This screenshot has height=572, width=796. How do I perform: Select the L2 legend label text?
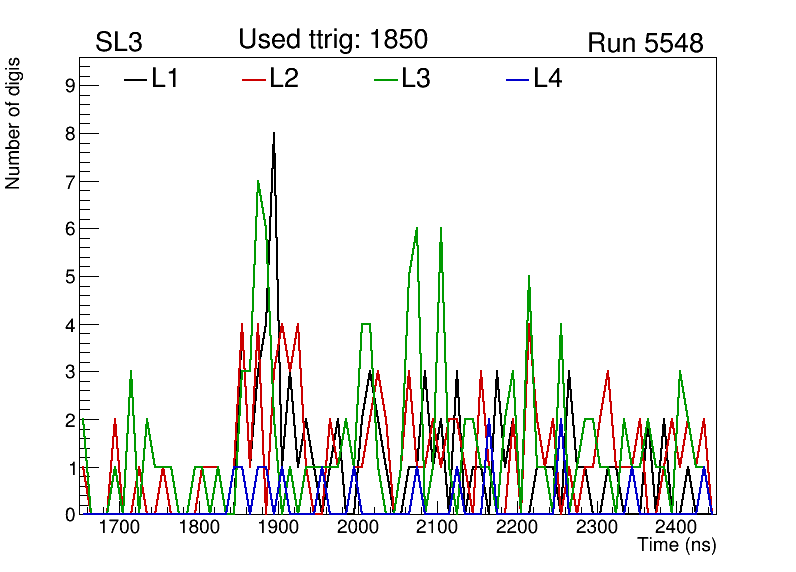(x=285, y=79)
